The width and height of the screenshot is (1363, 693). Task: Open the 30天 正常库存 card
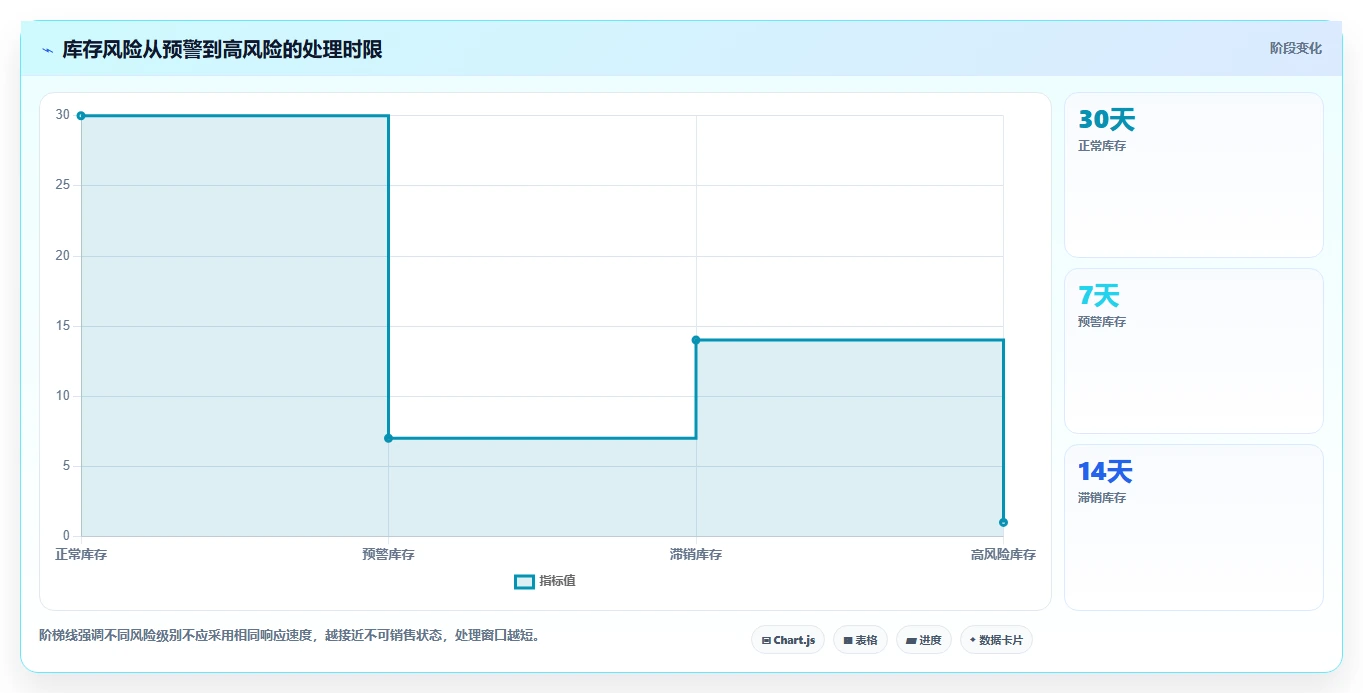click(x=1194, y=175)
